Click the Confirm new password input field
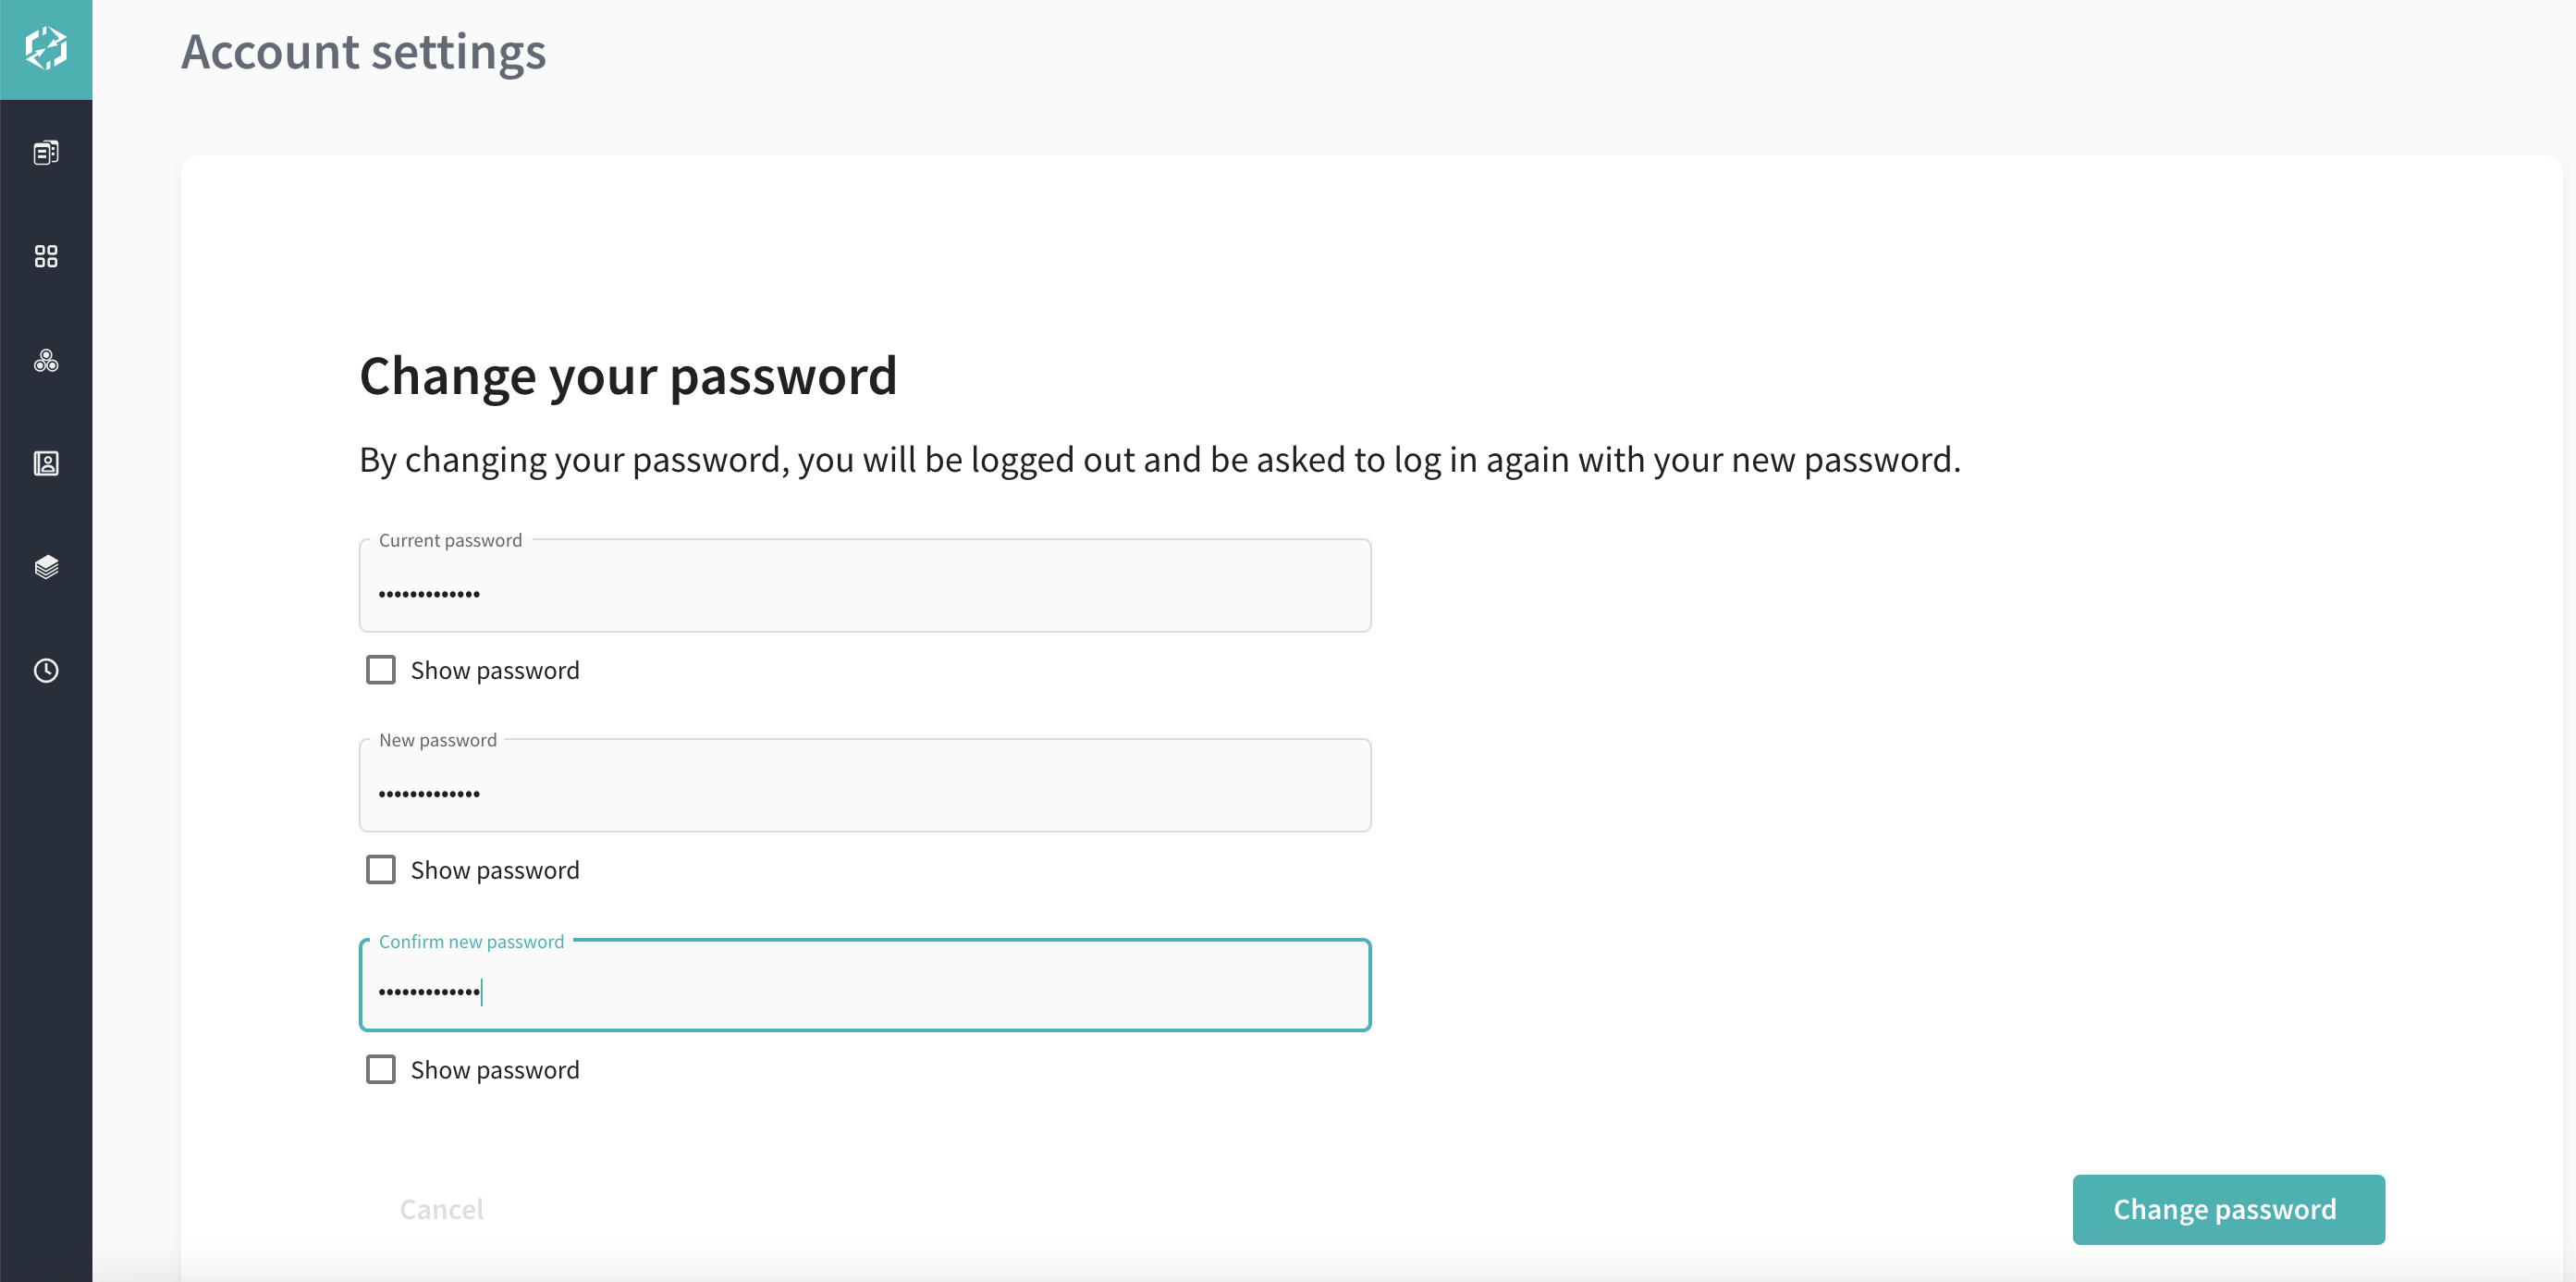 [x=864, y=986]
